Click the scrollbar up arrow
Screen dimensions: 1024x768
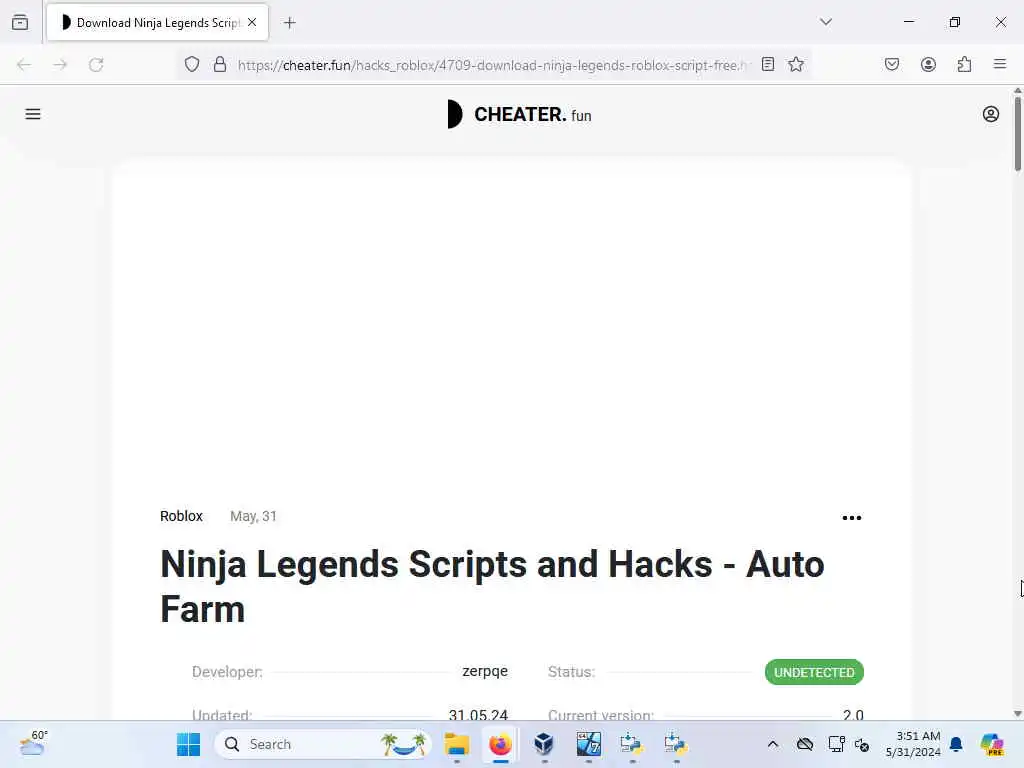pos(1017,91)
